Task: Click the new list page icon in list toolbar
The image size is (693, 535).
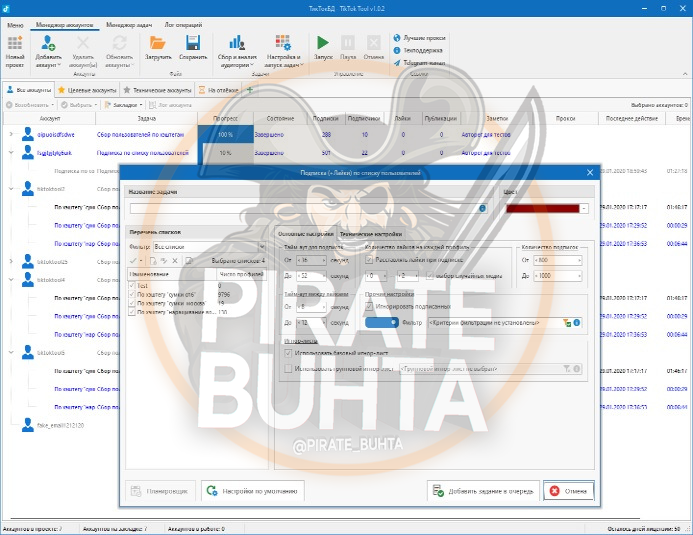Action: pyautogui.click(x=153, y=261)
